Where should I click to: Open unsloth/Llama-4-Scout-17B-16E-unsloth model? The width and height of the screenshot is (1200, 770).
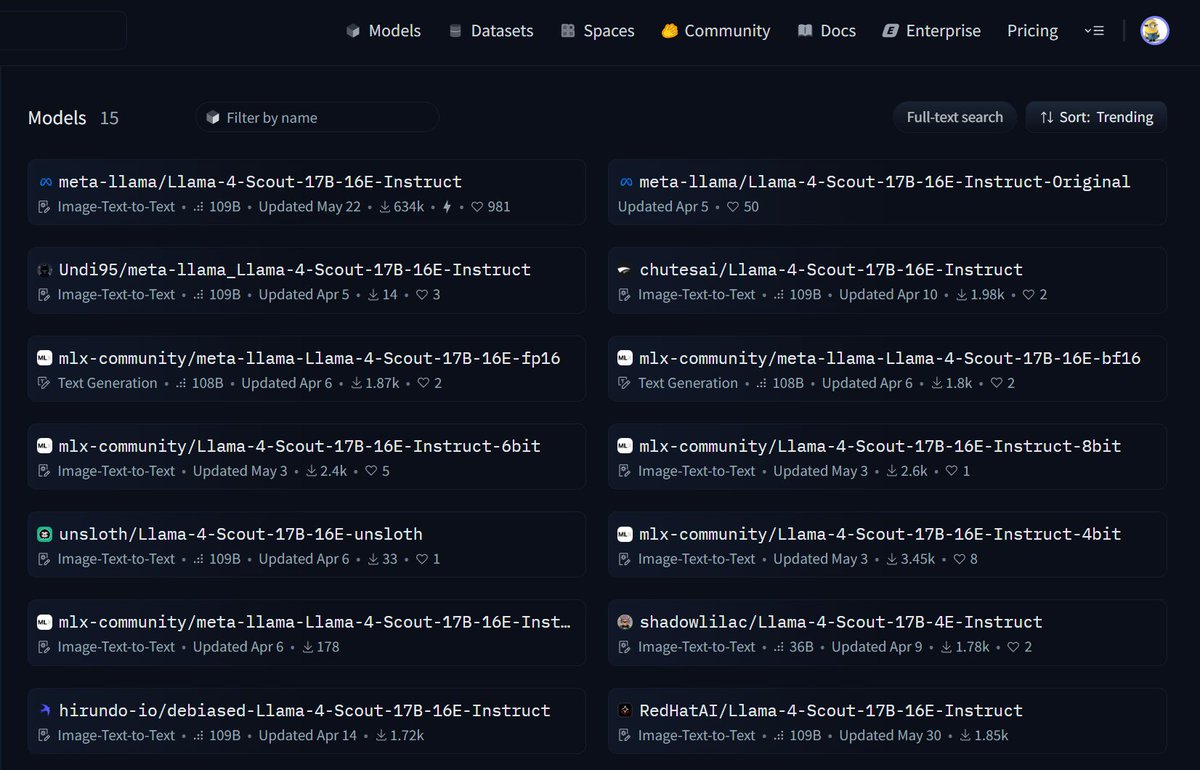click(x=306, y=545)
